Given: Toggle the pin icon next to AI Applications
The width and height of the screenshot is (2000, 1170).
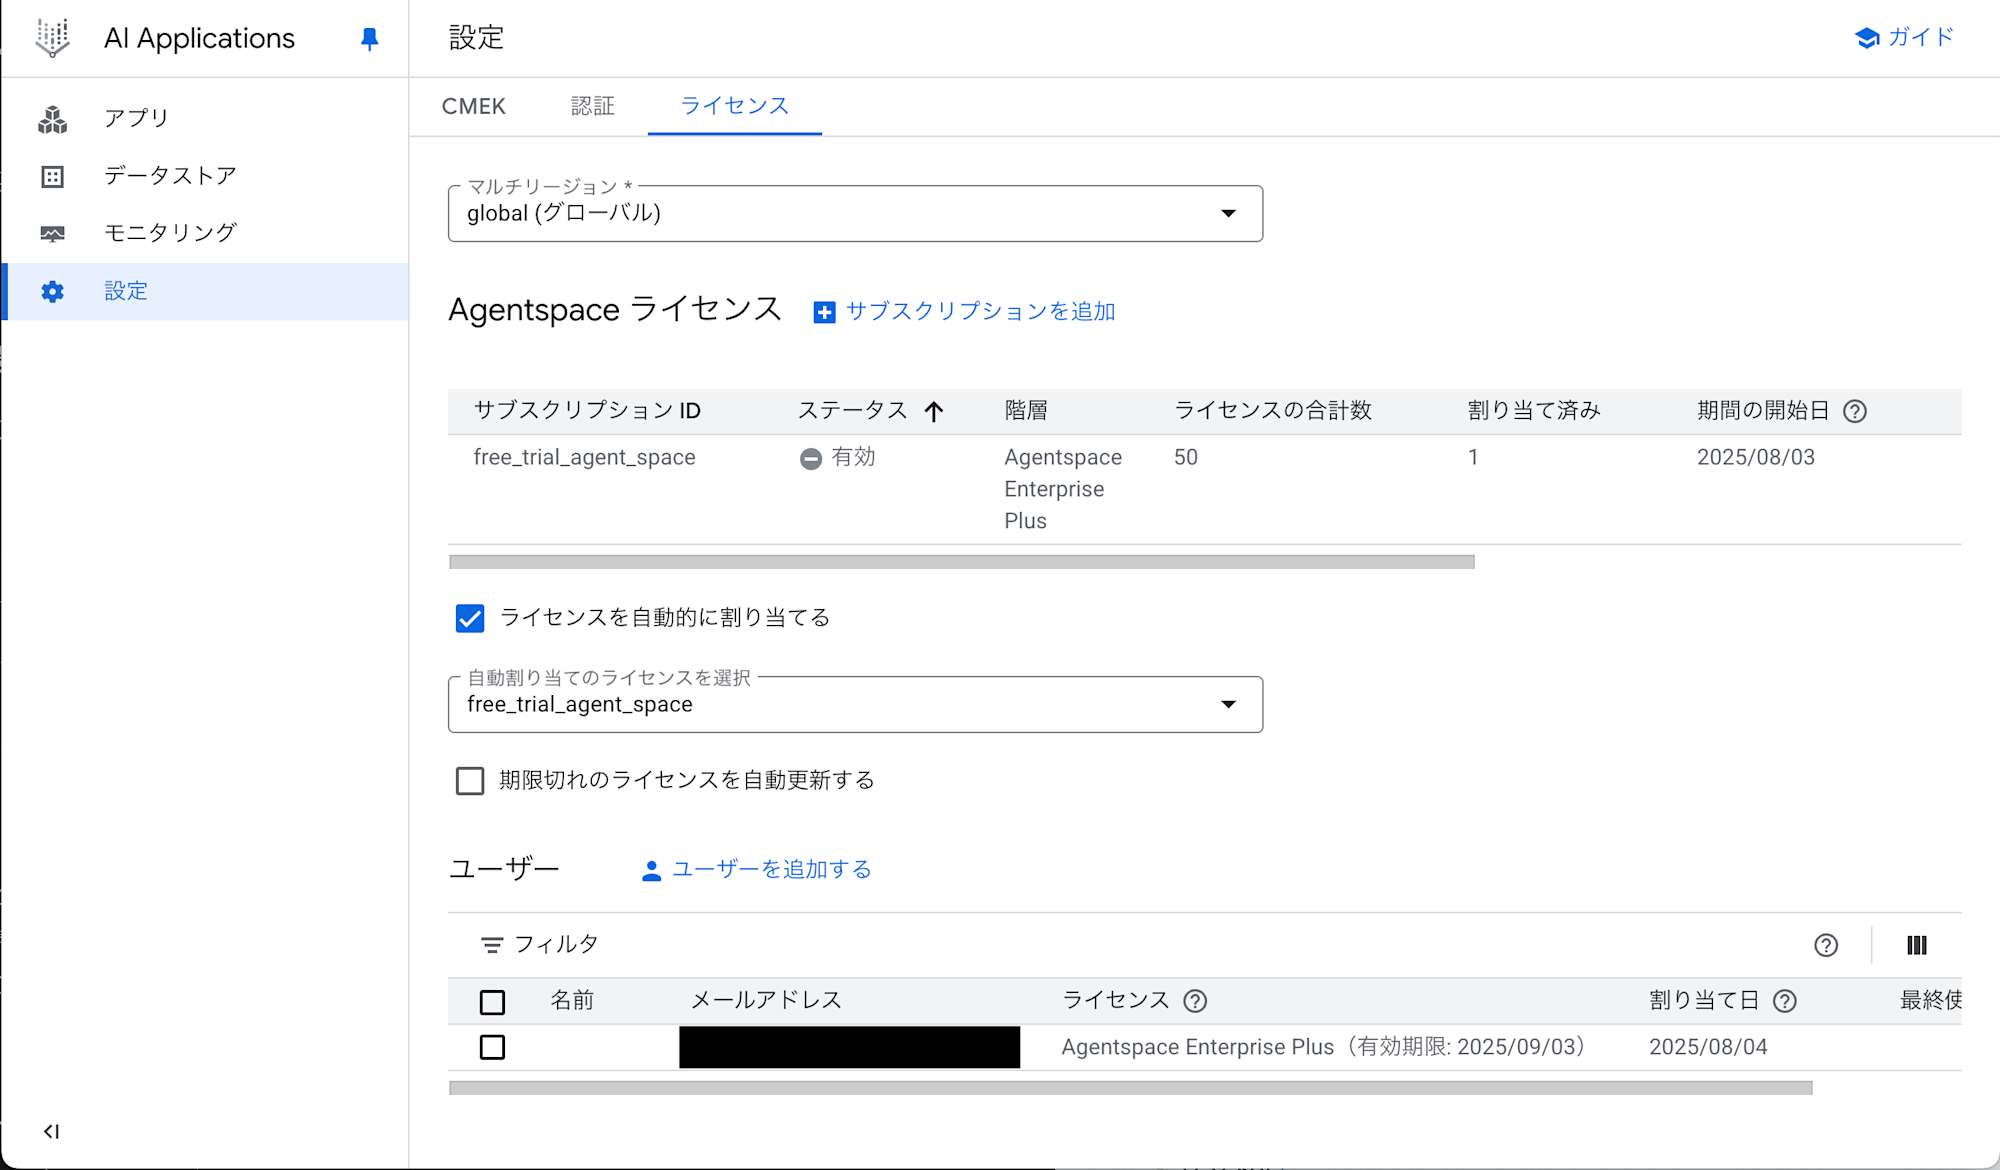Looking at the screenshot, I should [369, 39].
